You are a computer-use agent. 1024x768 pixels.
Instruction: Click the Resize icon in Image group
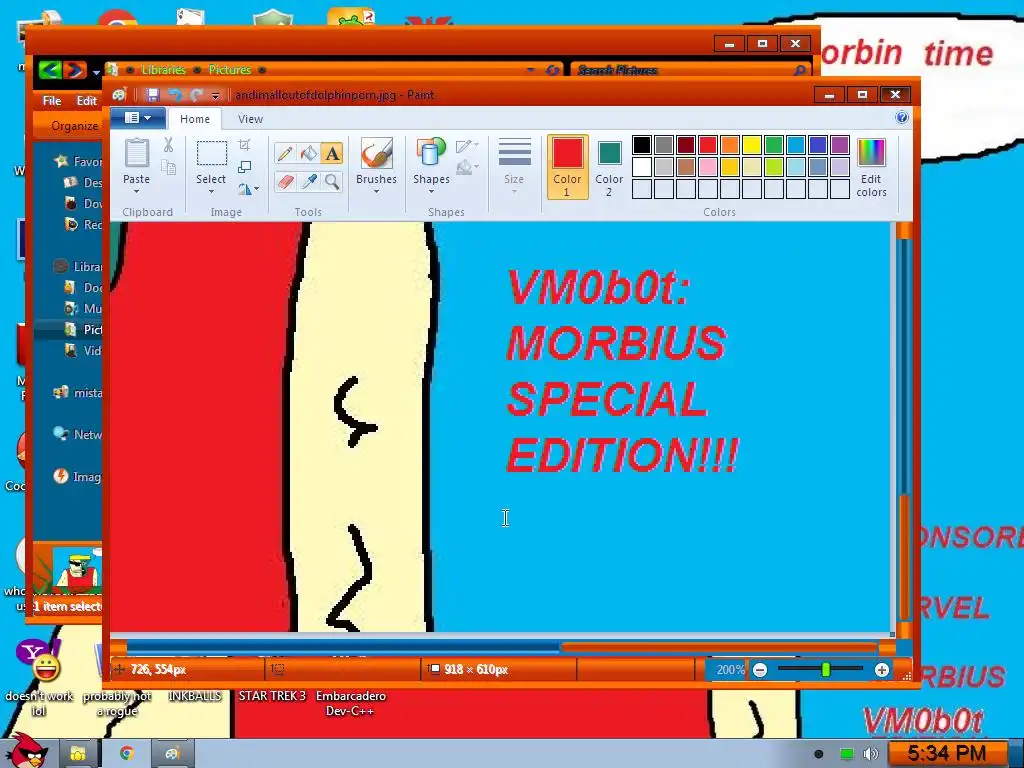tap(244, 167)
